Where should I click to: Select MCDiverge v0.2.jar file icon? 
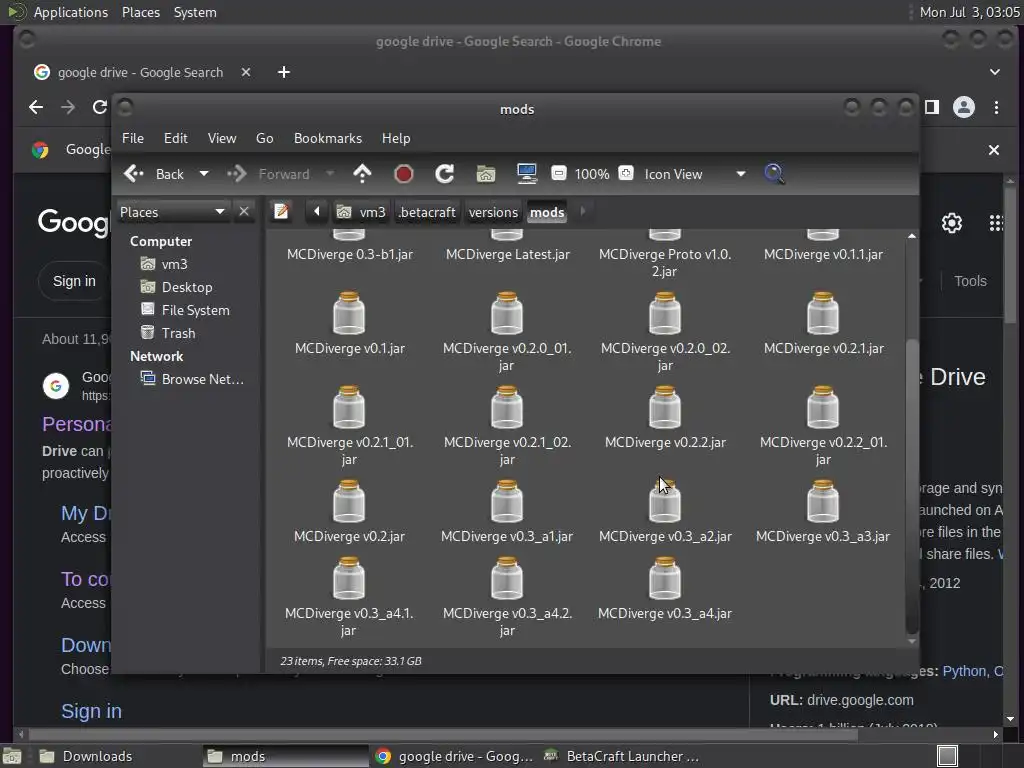pyautogui.click(x=349, y=502)
